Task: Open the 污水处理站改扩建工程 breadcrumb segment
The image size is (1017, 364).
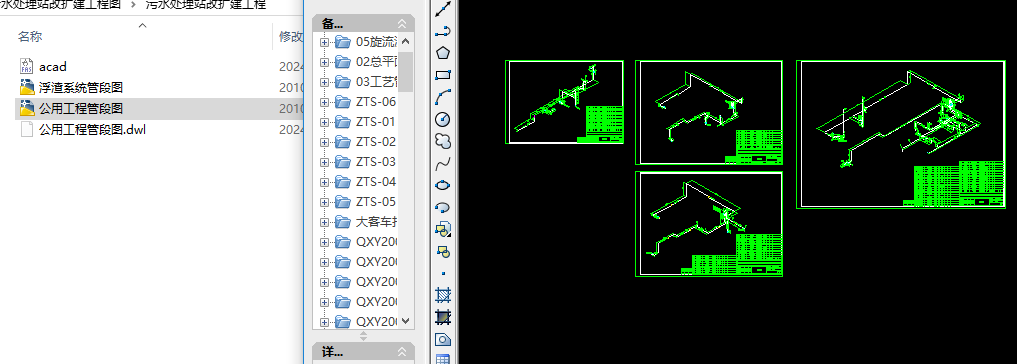Action: (x=206, y=5)
